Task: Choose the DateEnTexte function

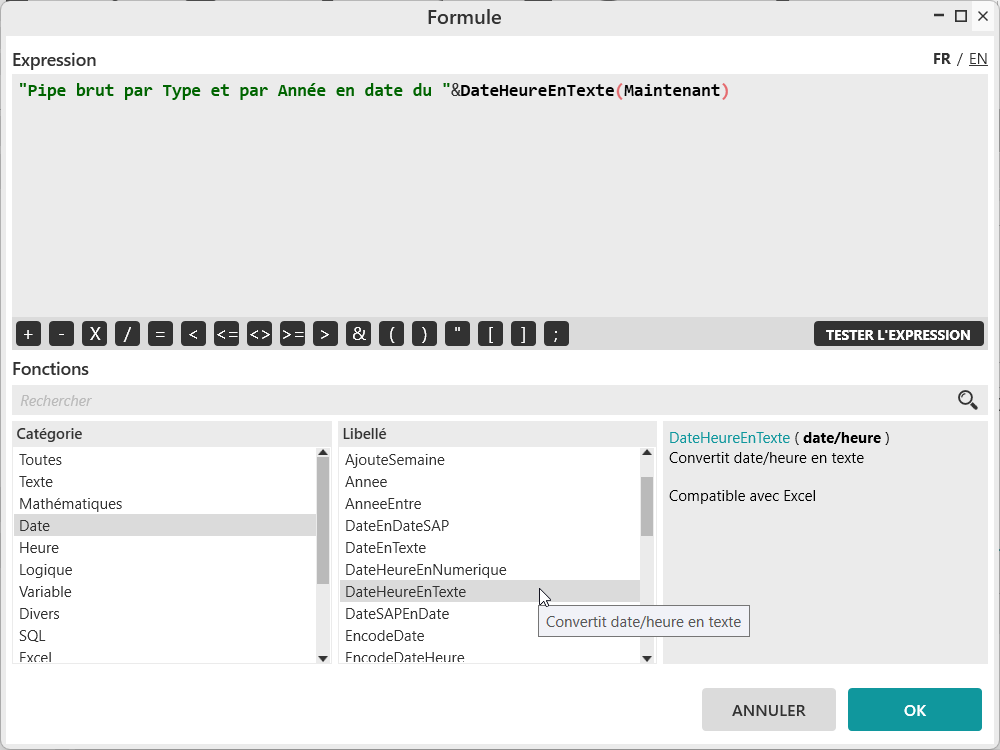Action: 385,548
